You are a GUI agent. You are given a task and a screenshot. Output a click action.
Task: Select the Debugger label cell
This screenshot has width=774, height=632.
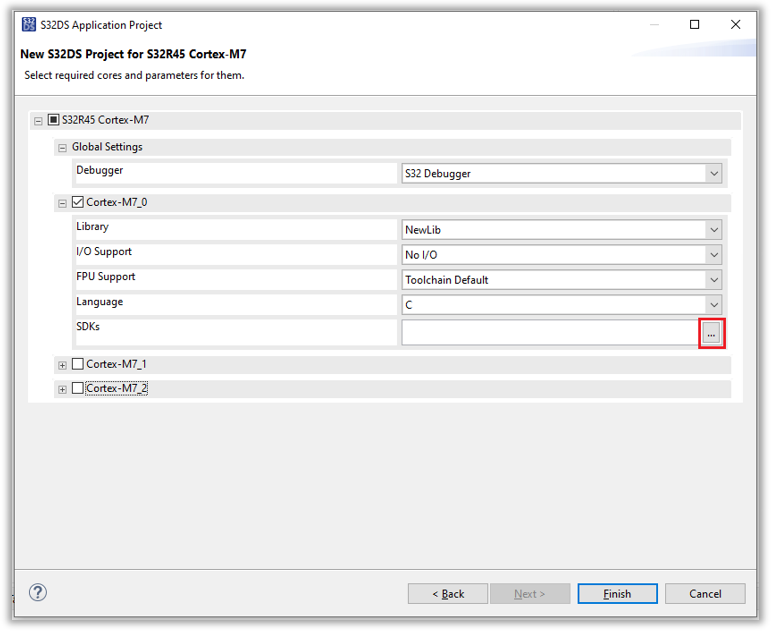click(236, 174)
